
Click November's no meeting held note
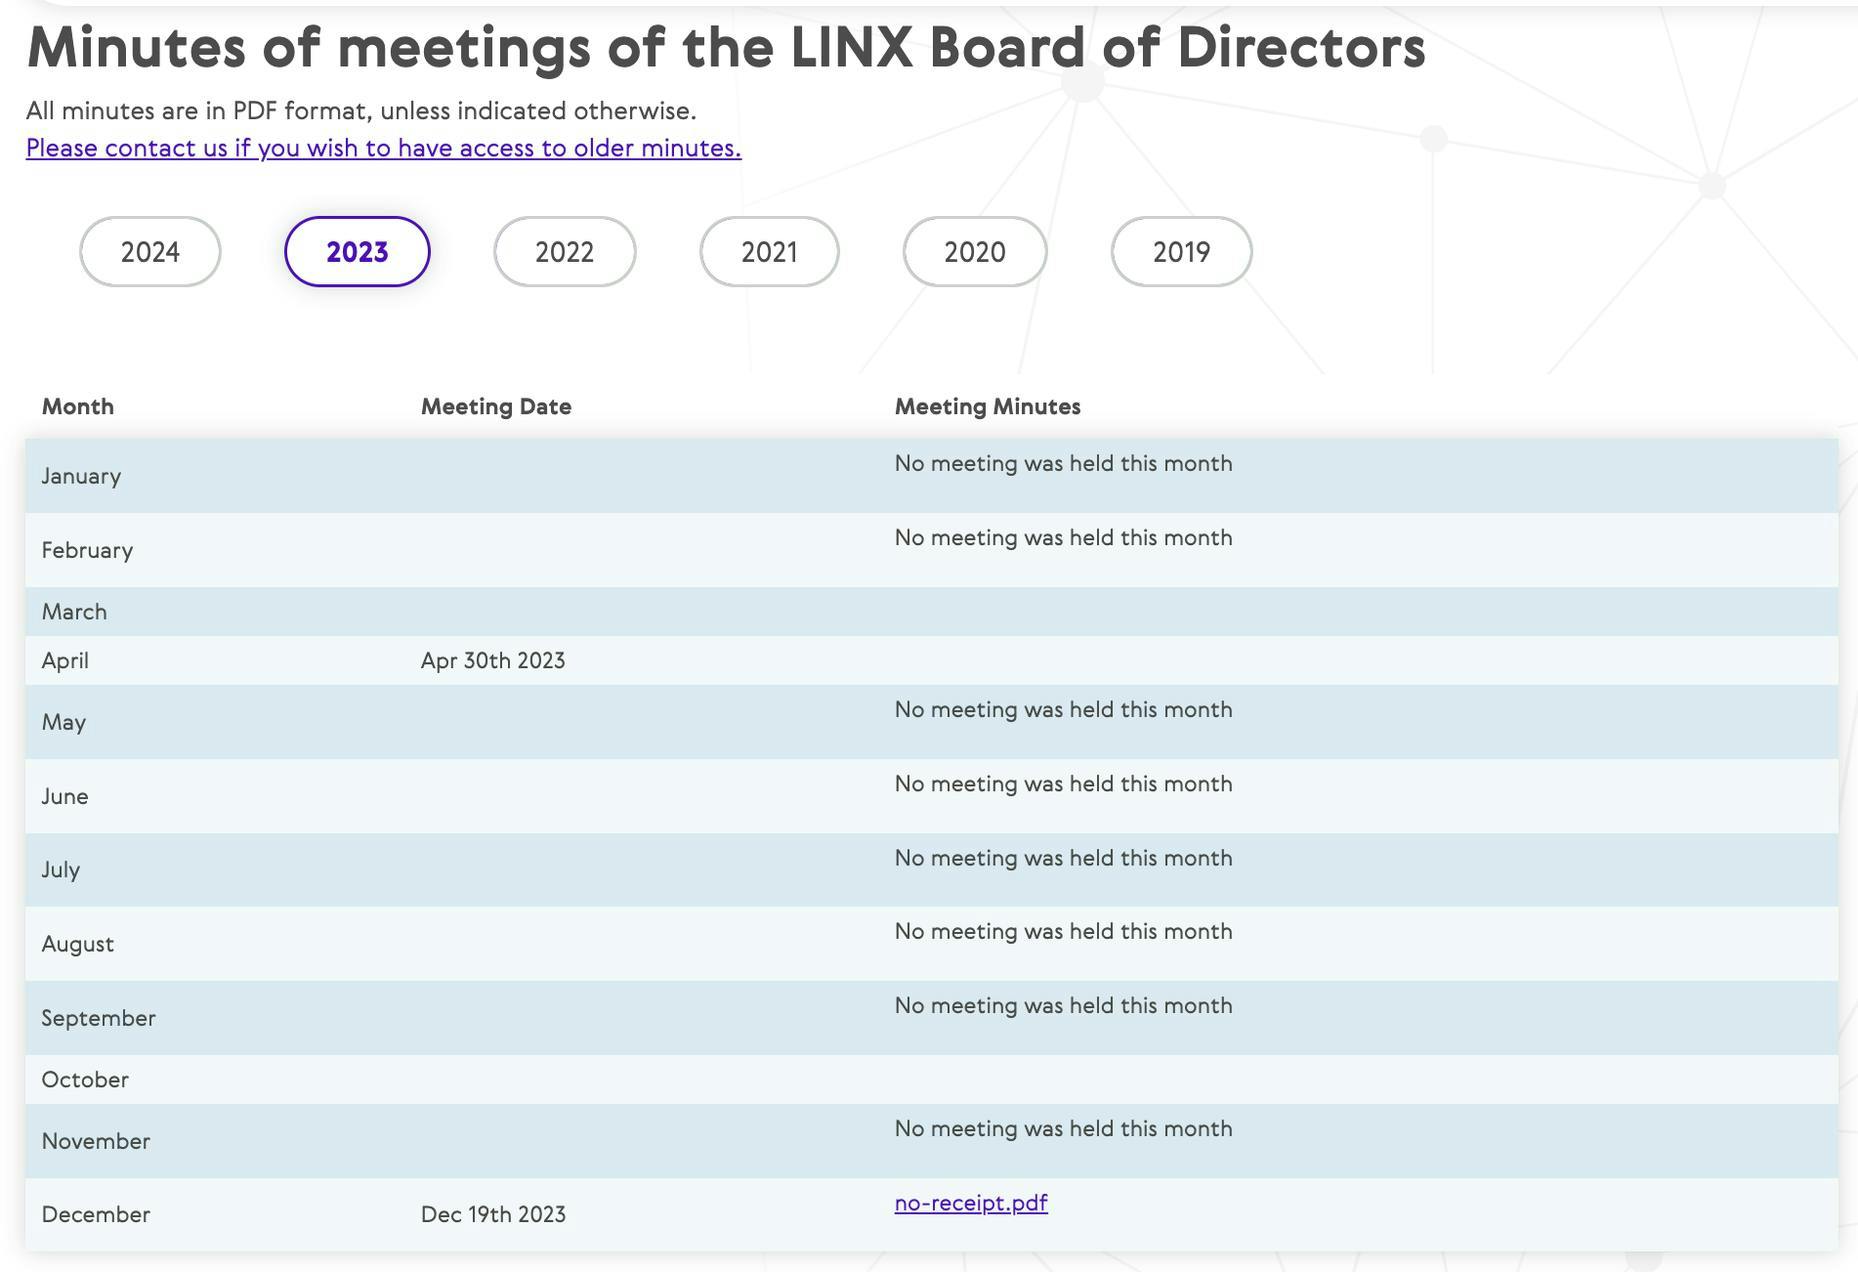1063,1129
